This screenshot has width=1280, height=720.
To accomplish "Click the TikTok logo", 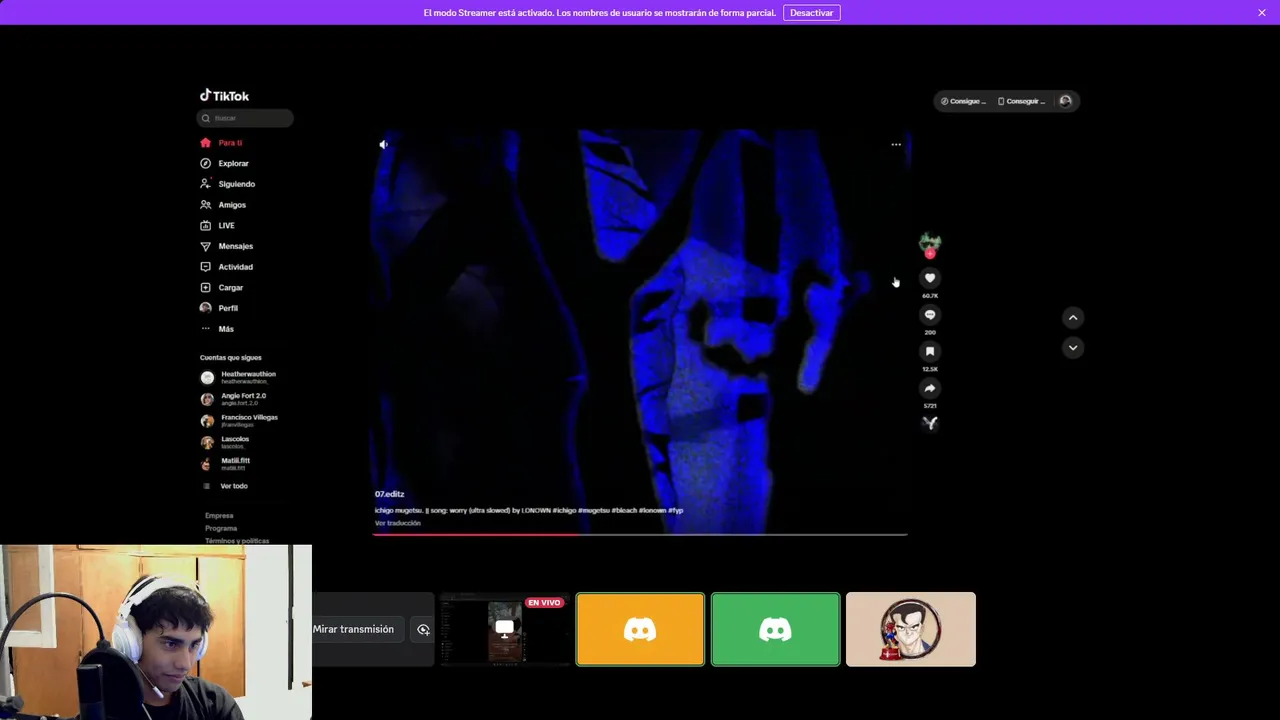I will coord(224,96).
